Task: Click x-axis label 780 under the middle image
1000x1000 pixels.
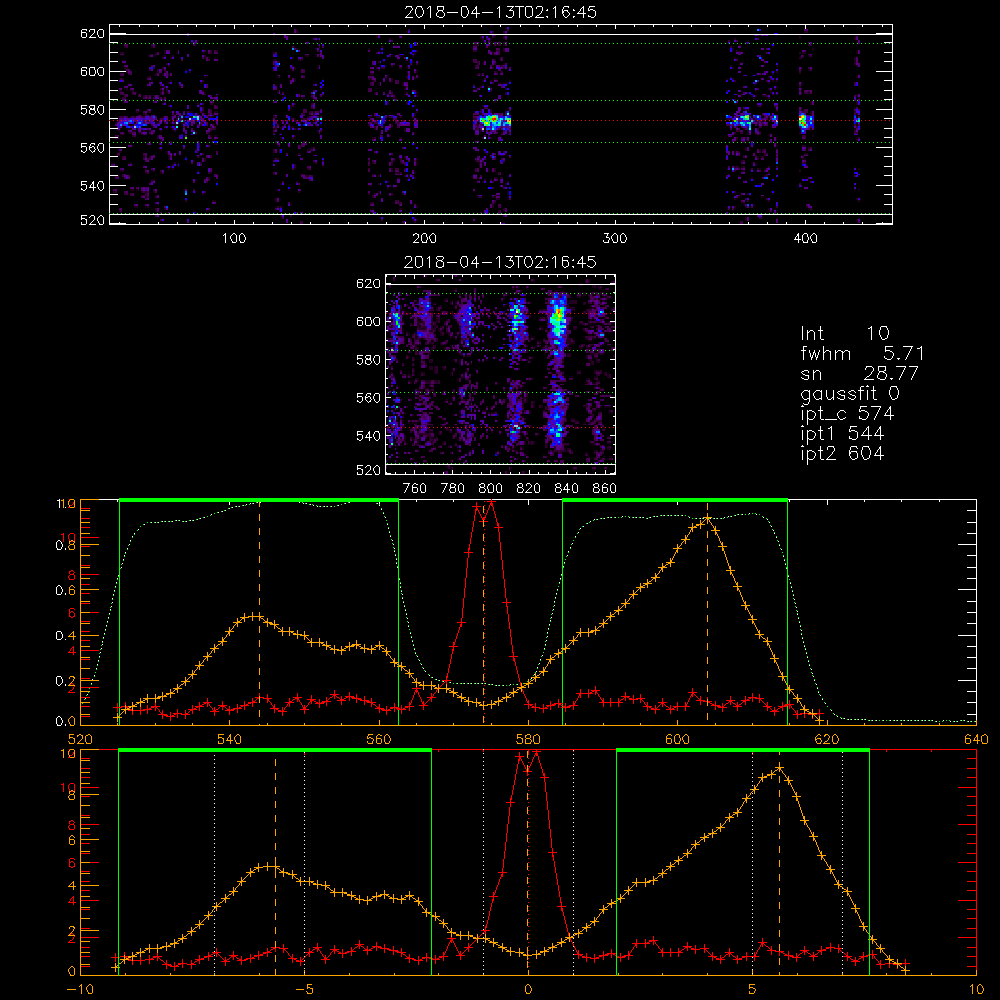Action: [453, 489]
